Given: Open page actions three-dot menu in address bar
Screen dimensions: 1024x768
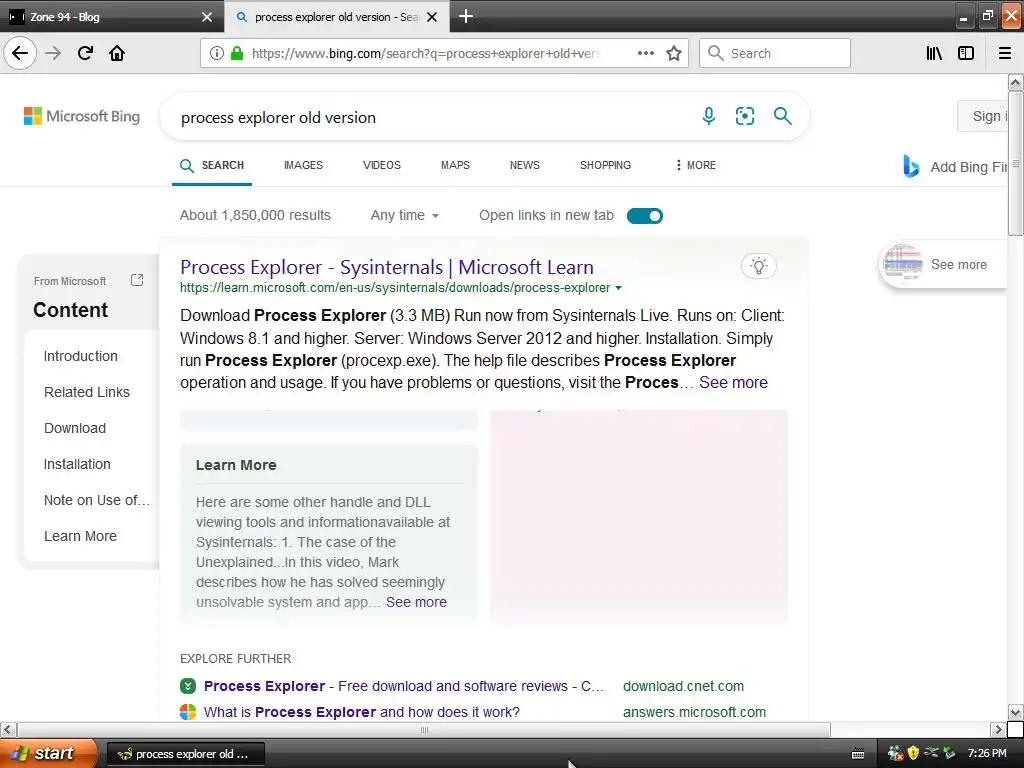Looking at the screenshot, I should [x=645, y=53].
